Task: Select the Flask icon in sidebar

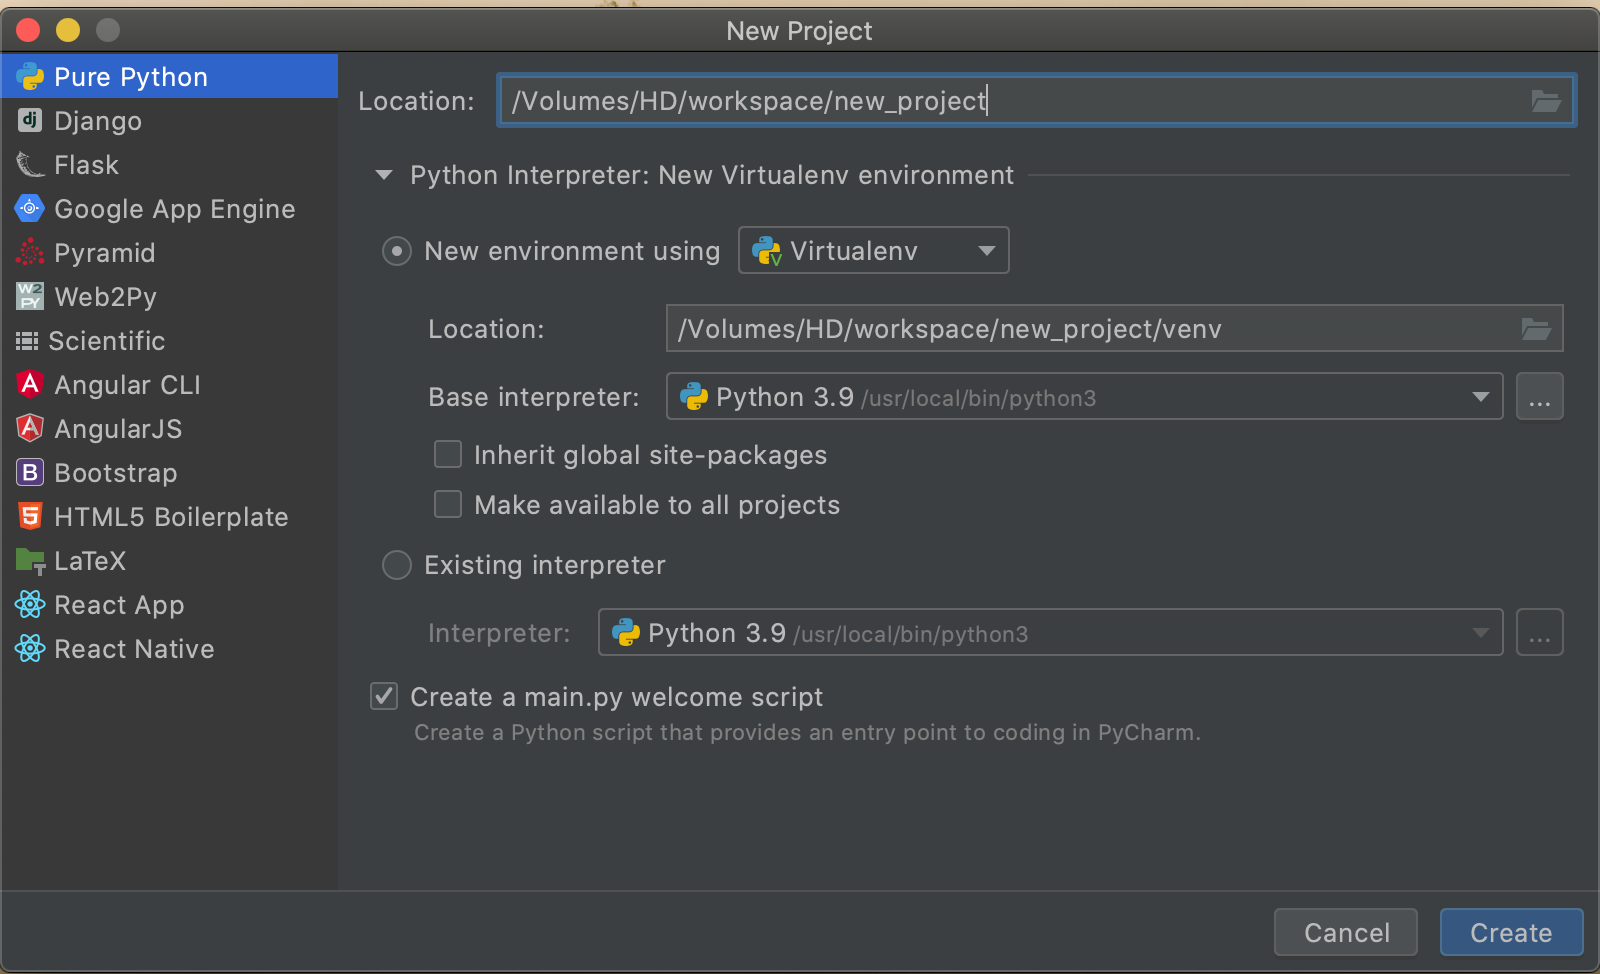Action: [30, 165]
